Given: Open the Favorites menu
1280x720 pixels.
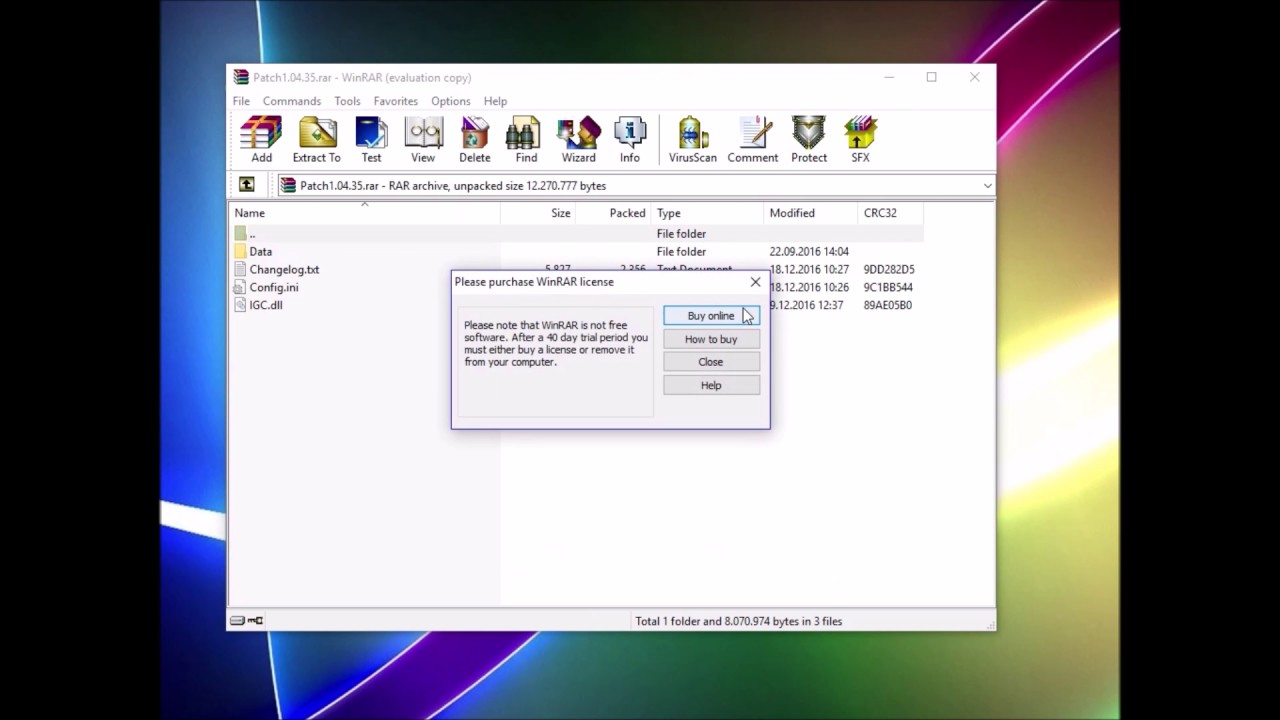Looking at the screenshot, I should [396, 101].
